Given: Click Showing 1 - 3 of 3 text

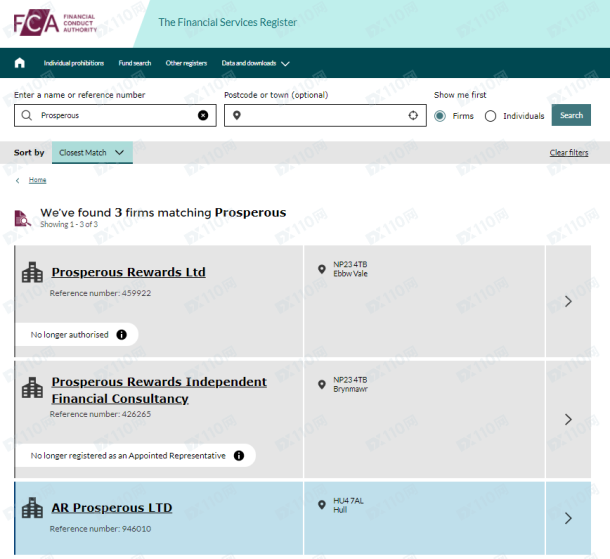Looking at the screenshot, I should click(x=69, y=224).
